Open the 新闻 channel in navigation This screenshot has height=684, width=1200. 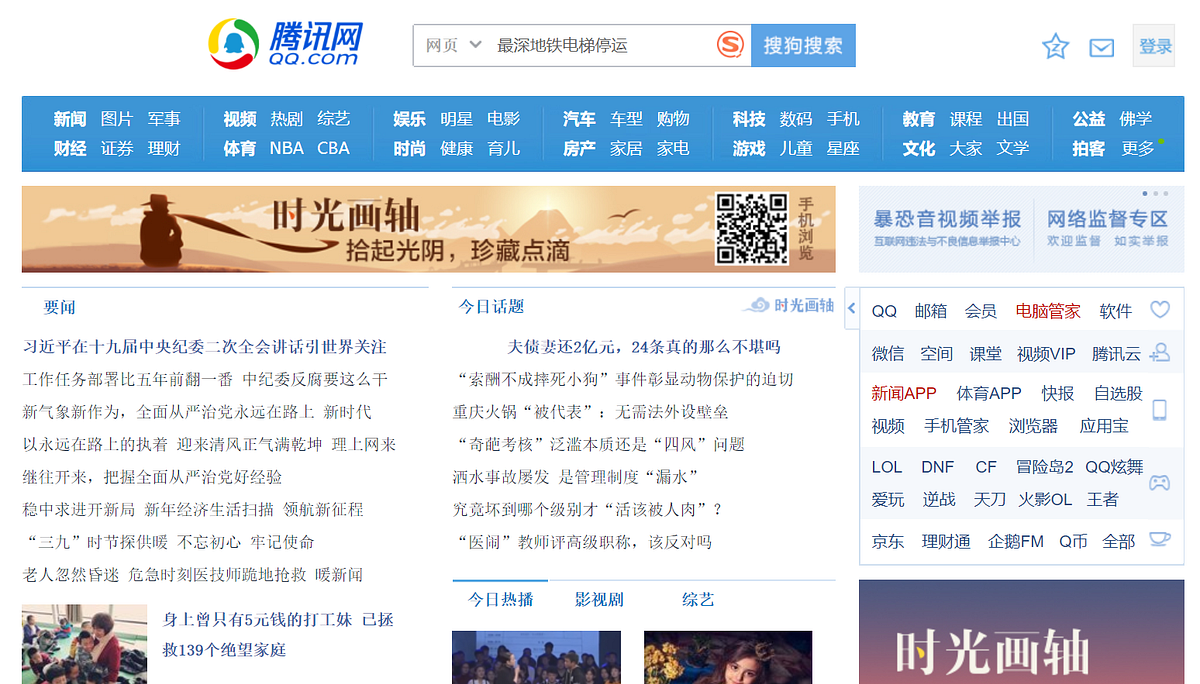70,119
